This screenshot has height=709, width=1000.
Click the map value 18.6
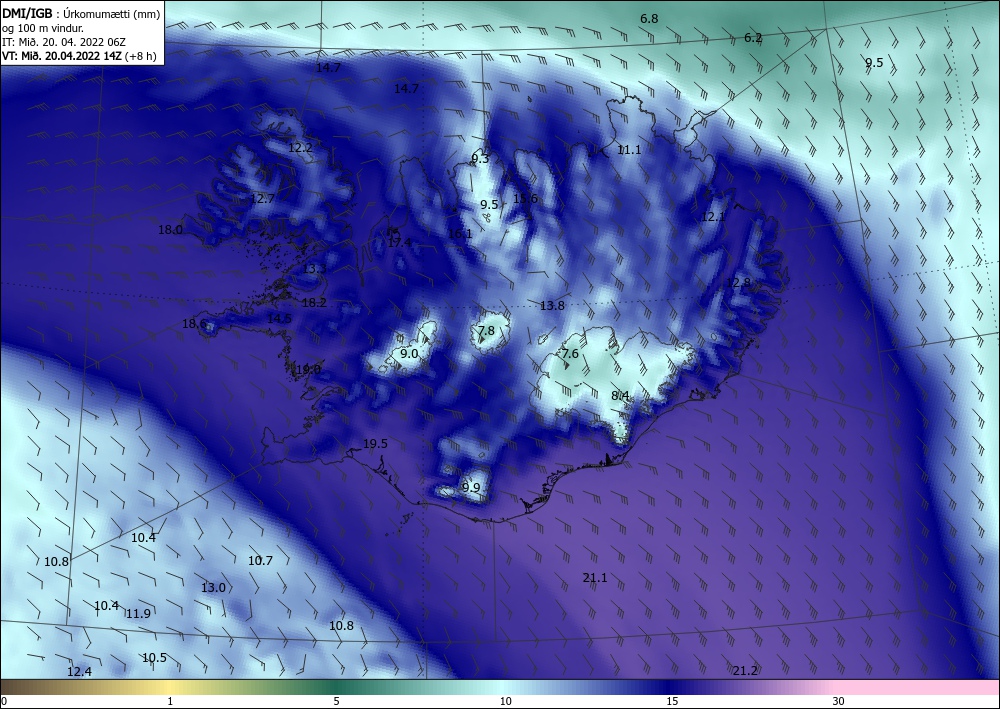pyautogui.click(x=195, y=324)
